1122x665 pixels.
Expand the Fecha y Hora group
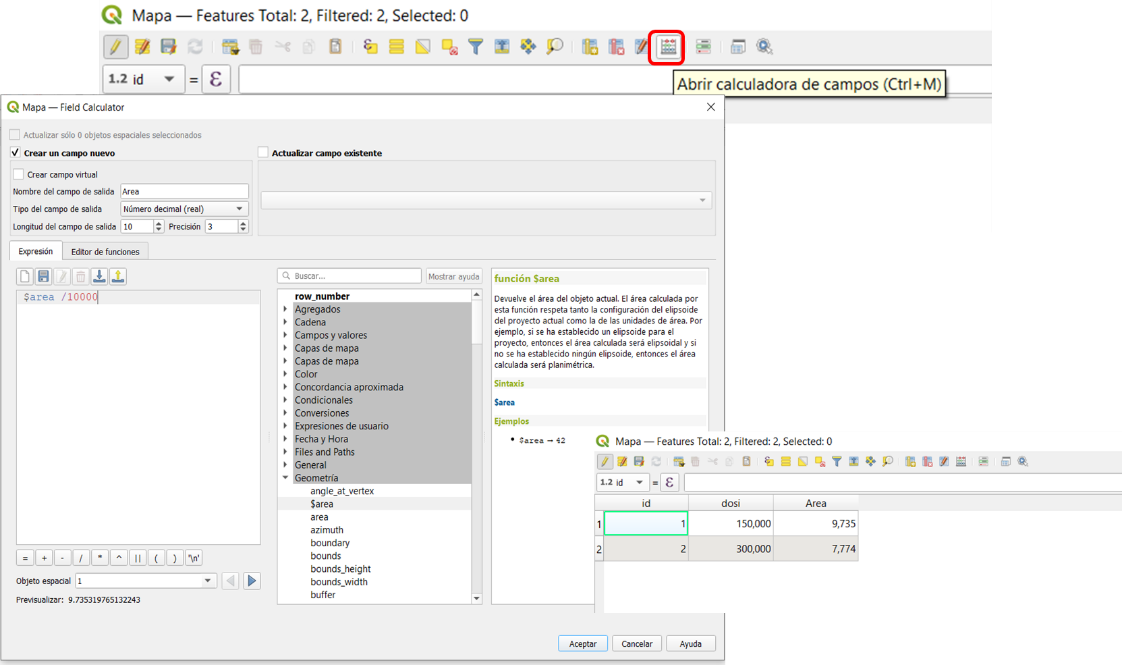[x=285, y=439]
